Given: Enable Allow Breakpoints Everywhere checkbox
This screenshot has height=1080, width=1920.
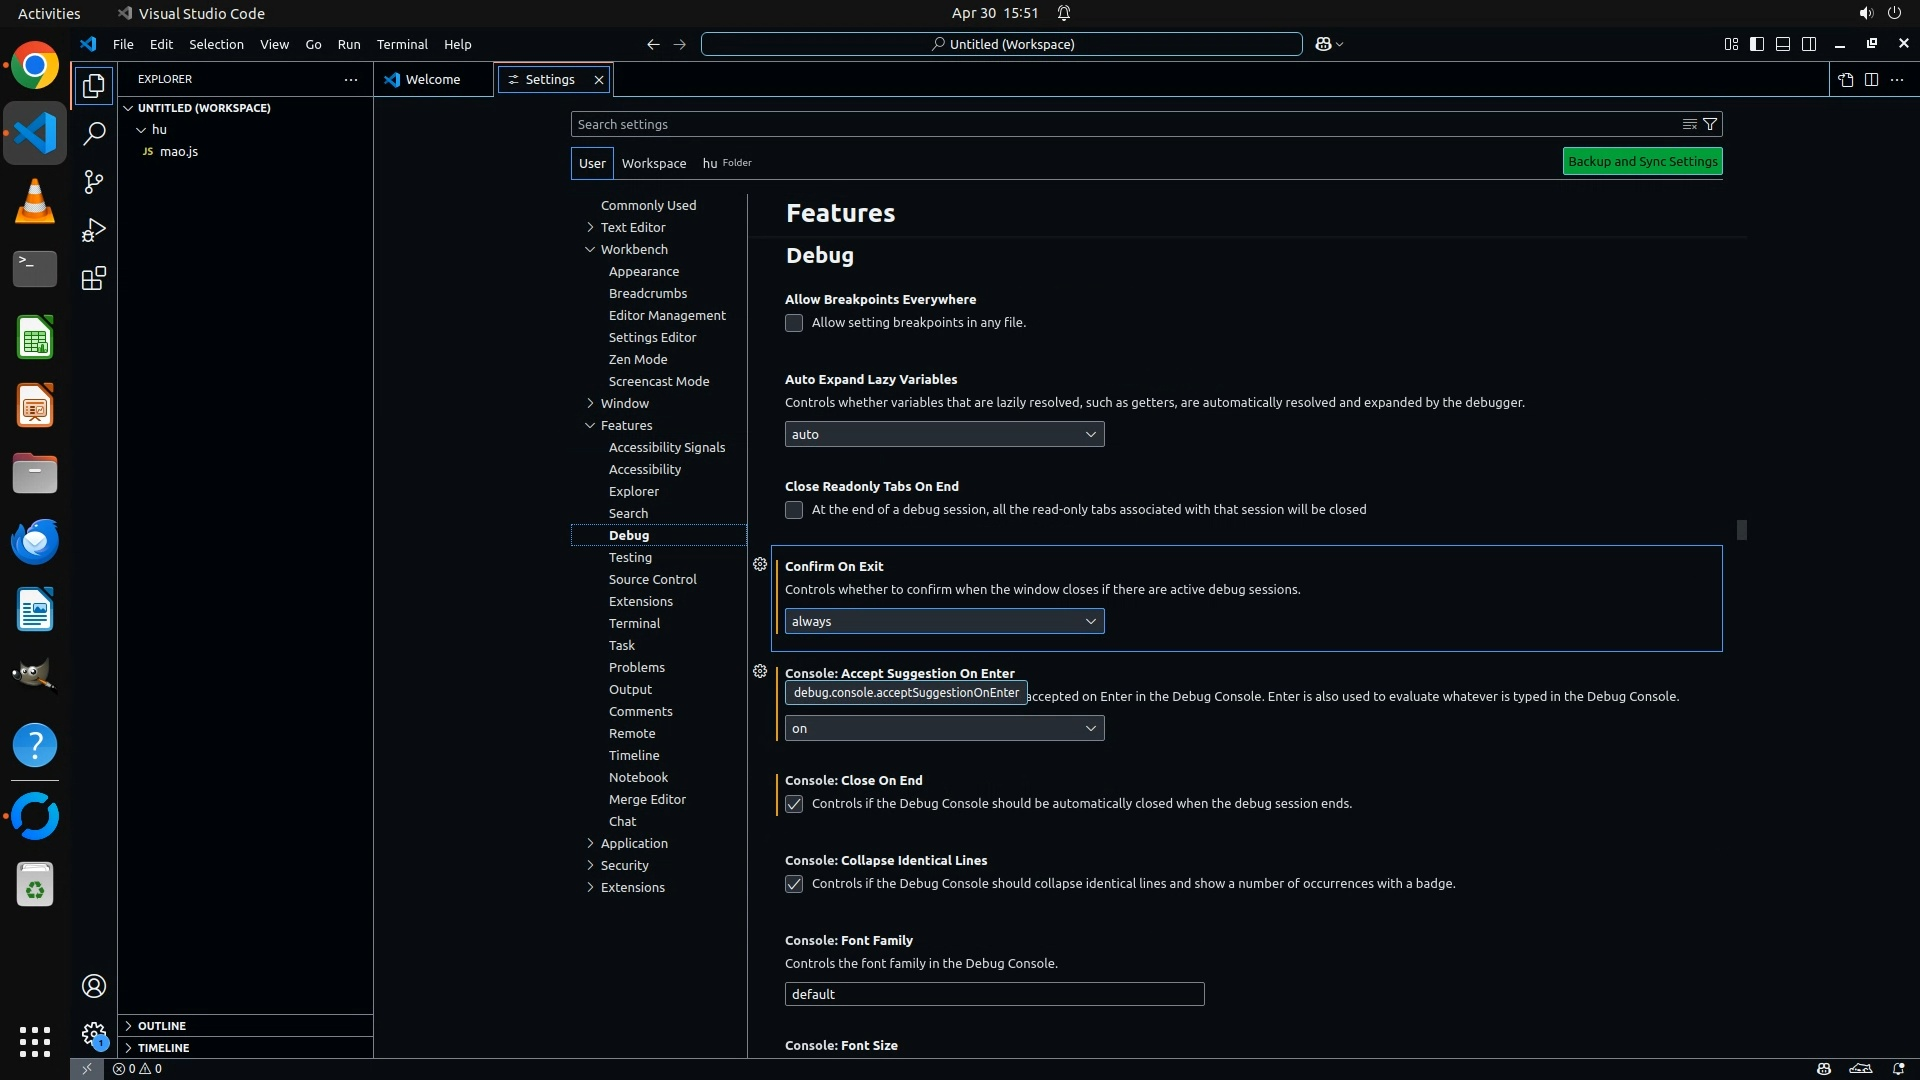Looking at the screenshot, I should point(794,323).
